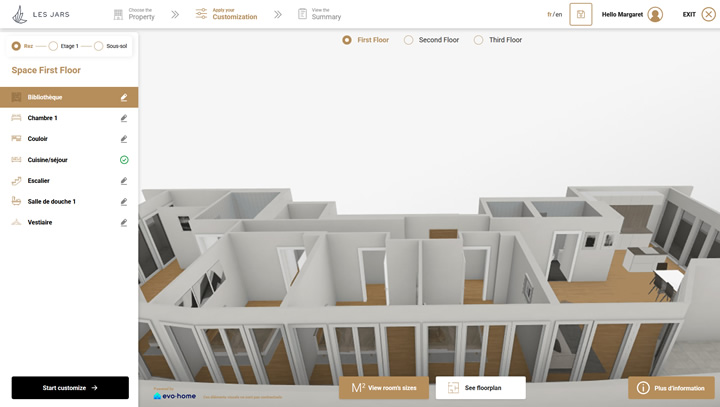Click the Les Jars logo
Screen dimensions: 720x407
(40, 14)
